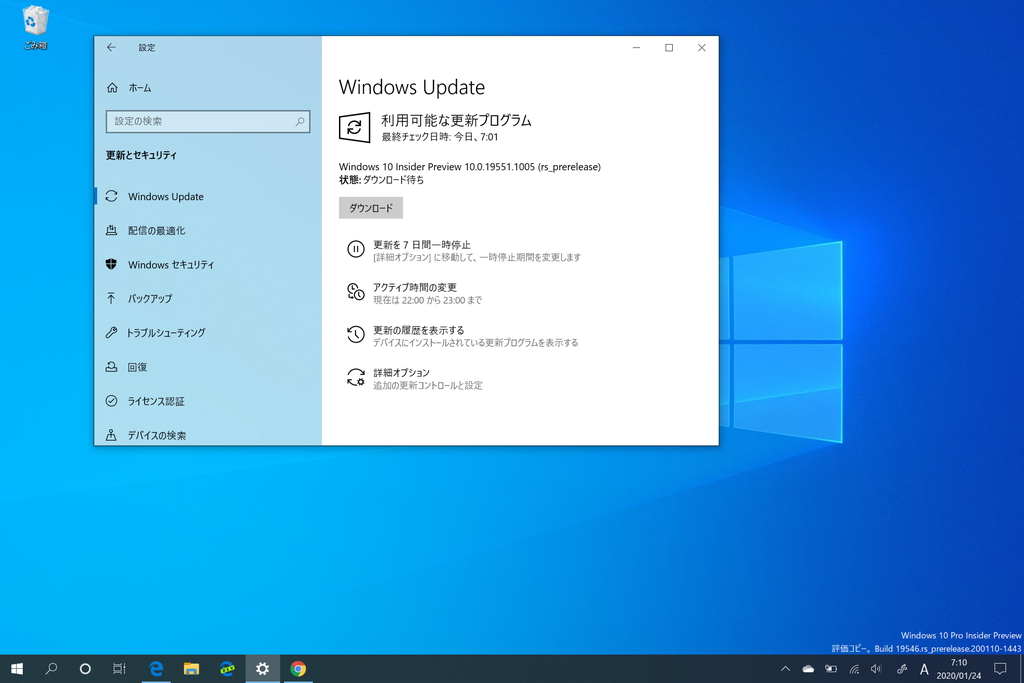Launch Microsoft Edge from the taskbar
The image size is (1024, 683).
point(156,669)
